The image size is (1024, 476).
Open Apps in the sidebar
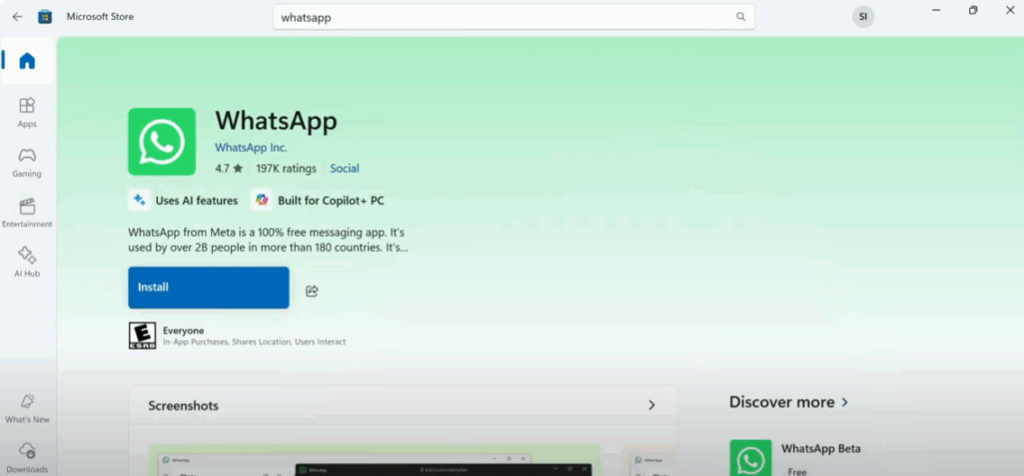click(x=27, y=112)
